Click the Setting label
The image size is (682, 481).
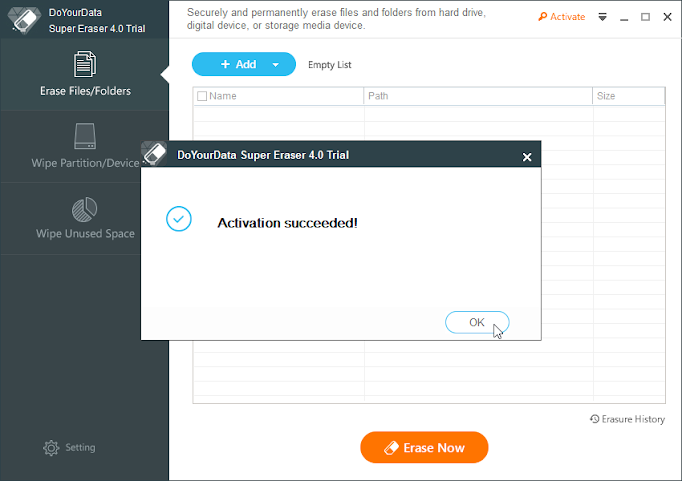pos(80,447)
